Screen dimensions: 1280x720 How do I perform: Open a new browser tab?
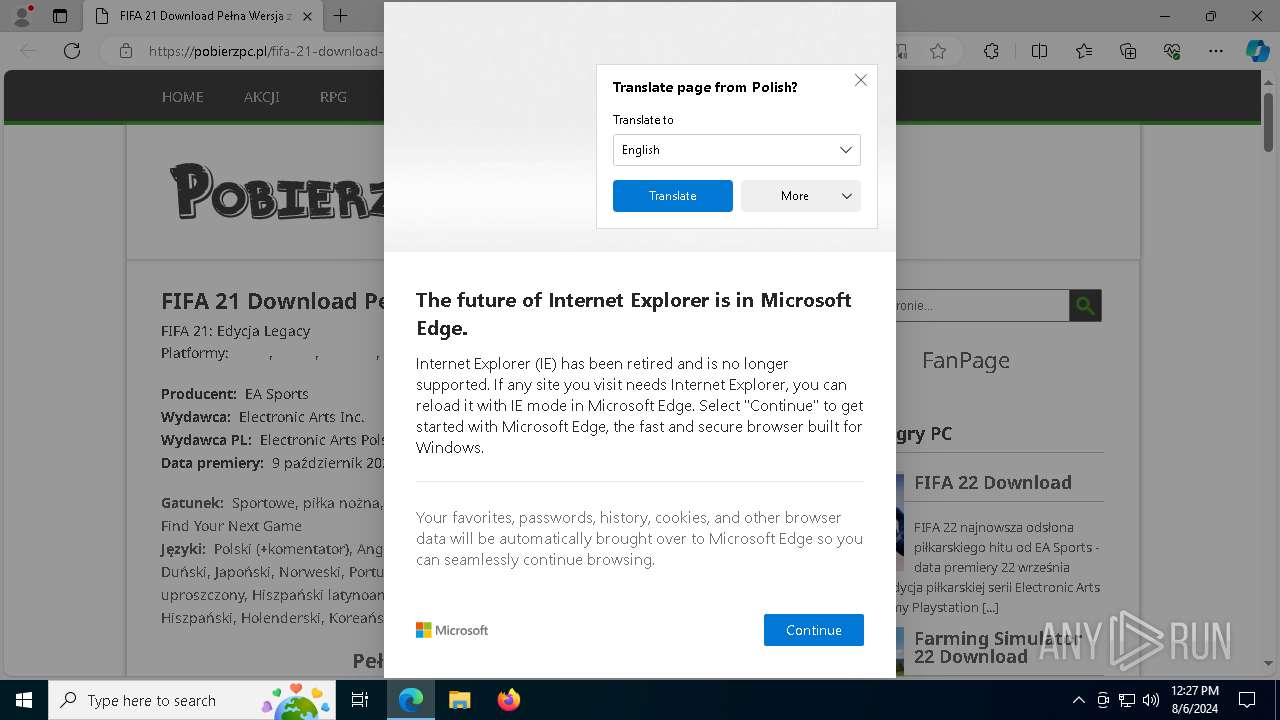341,16
